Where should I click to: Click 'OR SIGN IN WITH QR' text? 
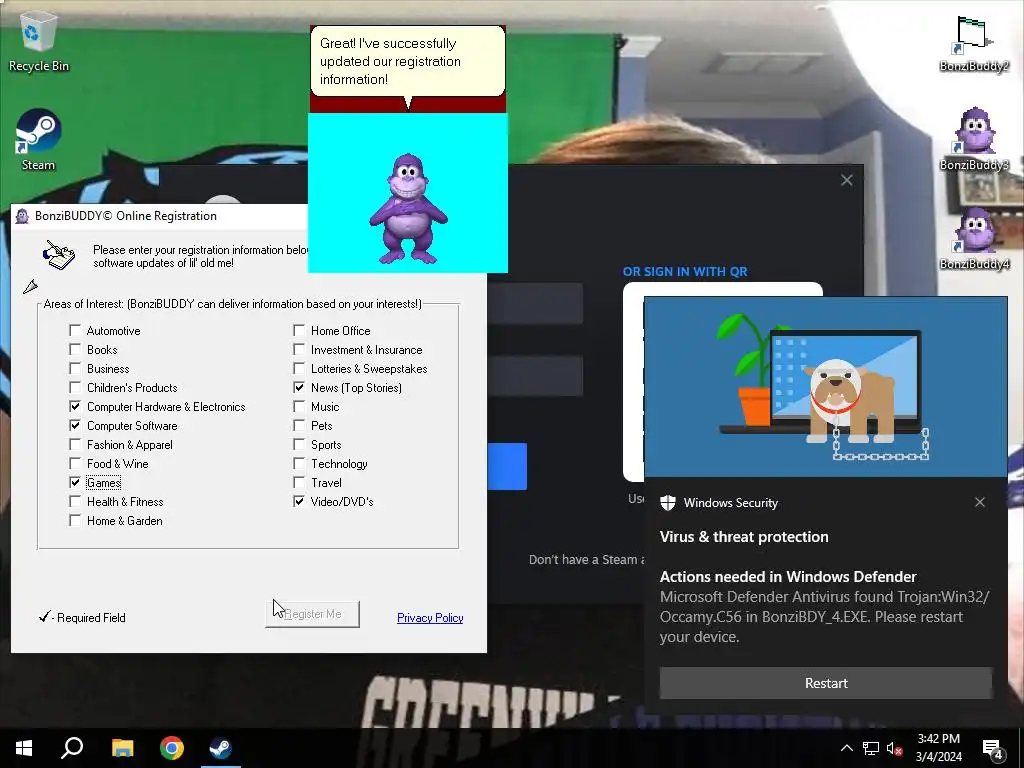[x=684, y=272]
